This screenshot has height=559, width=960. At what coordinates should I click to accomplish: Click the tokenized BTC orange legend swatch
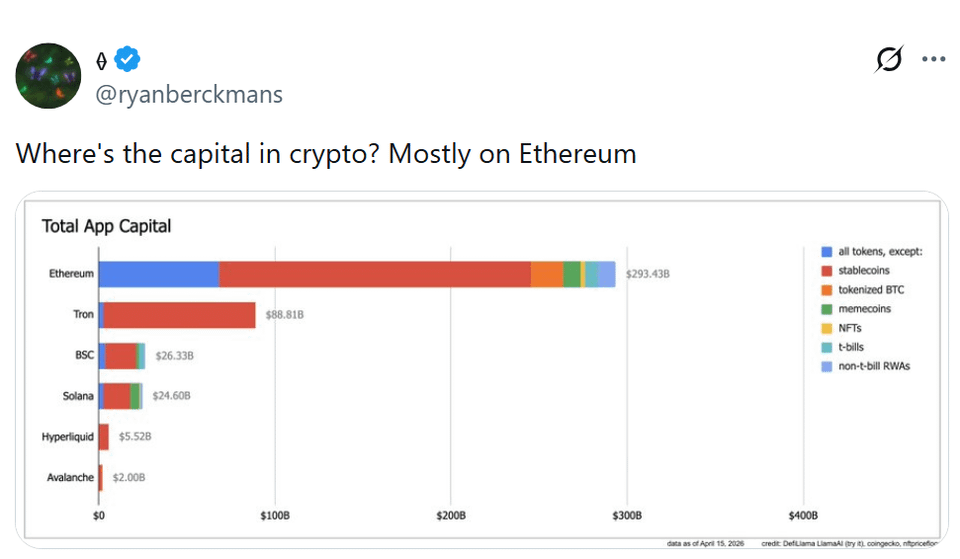click(x=827, y=290)
